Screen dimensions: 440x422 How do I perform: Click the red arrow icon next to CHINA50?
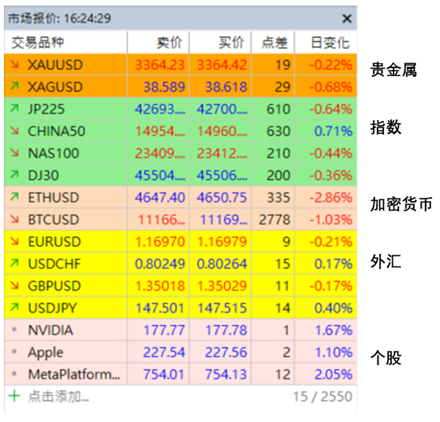tap(14, 130)
